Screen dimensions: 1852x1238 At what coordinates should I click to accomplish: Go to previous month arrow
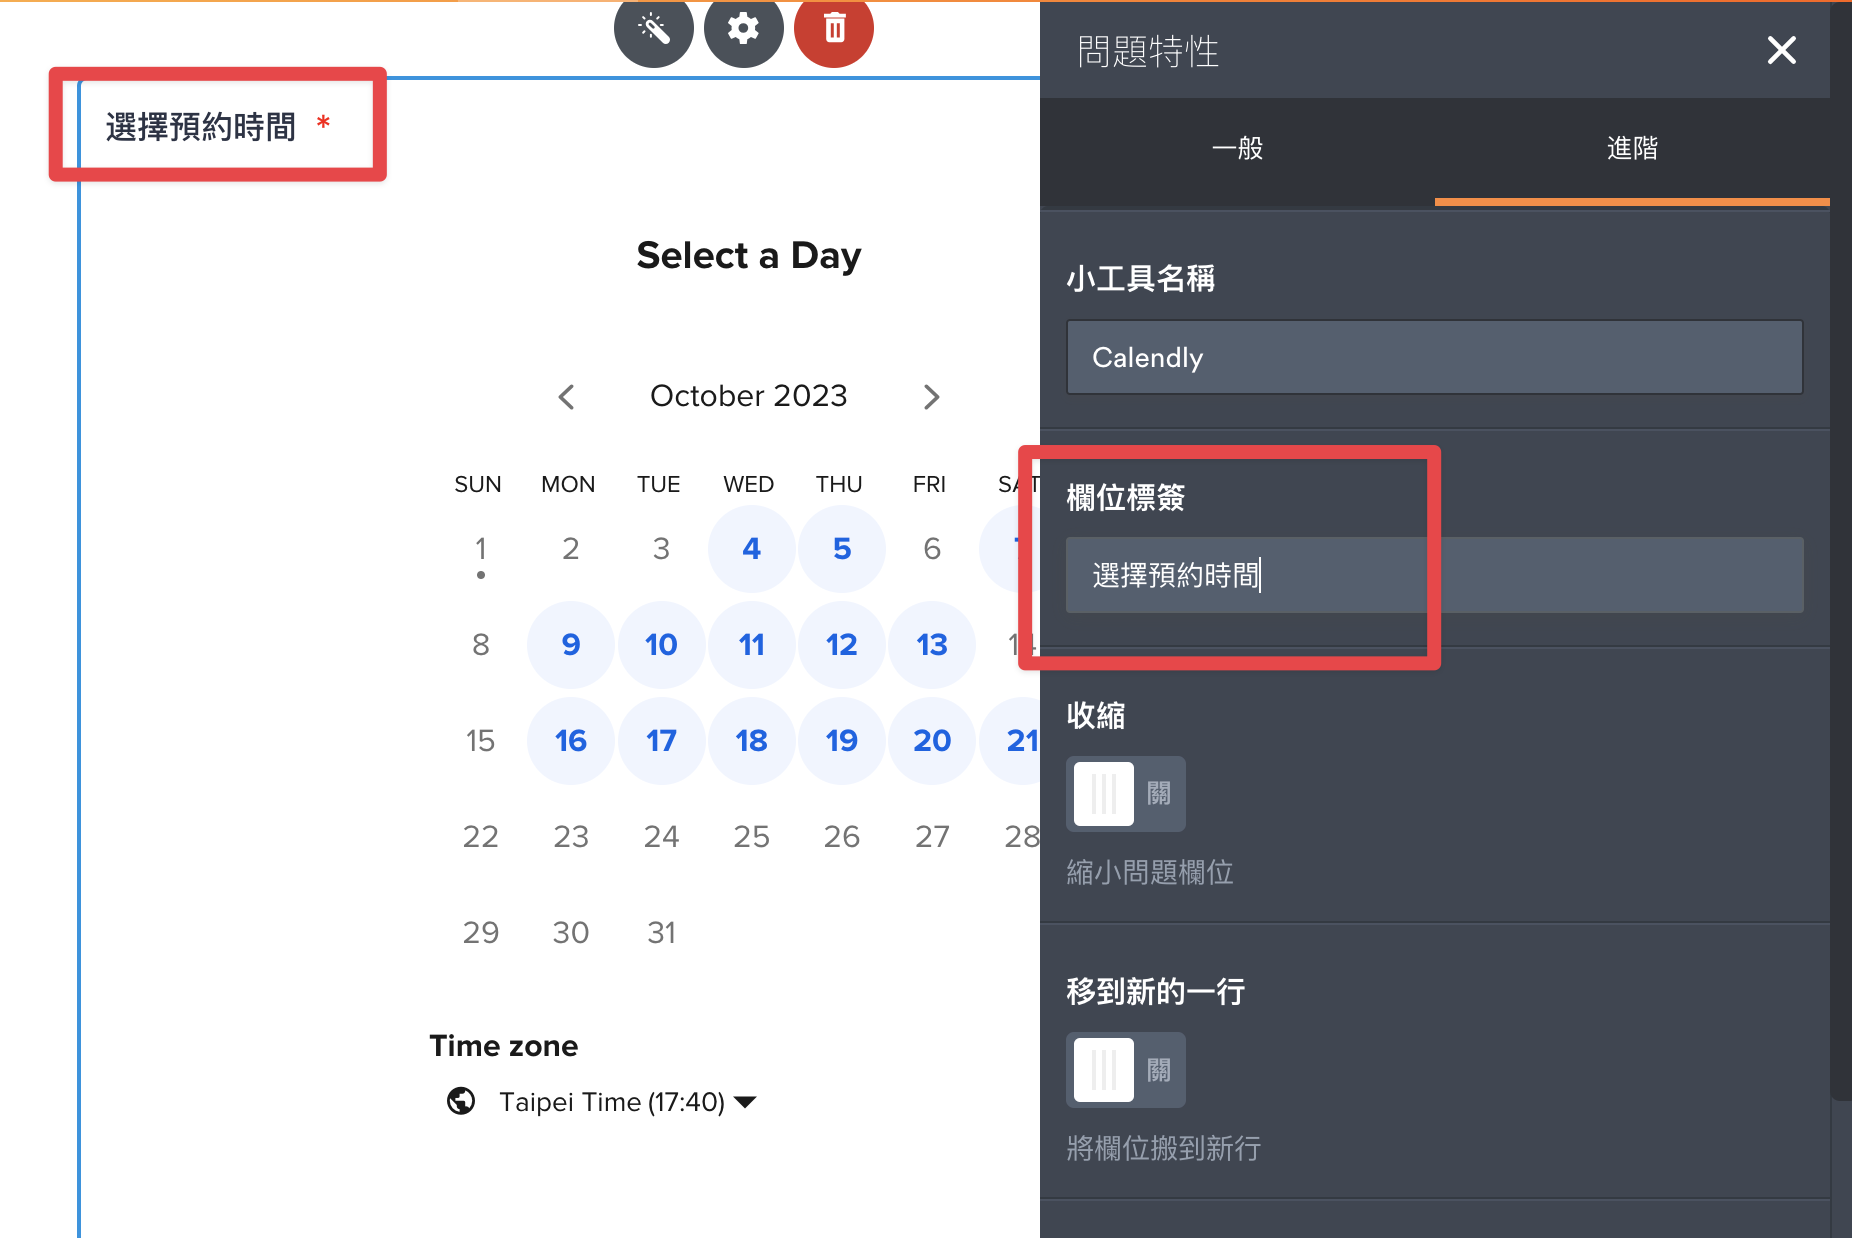pos(566,397)
